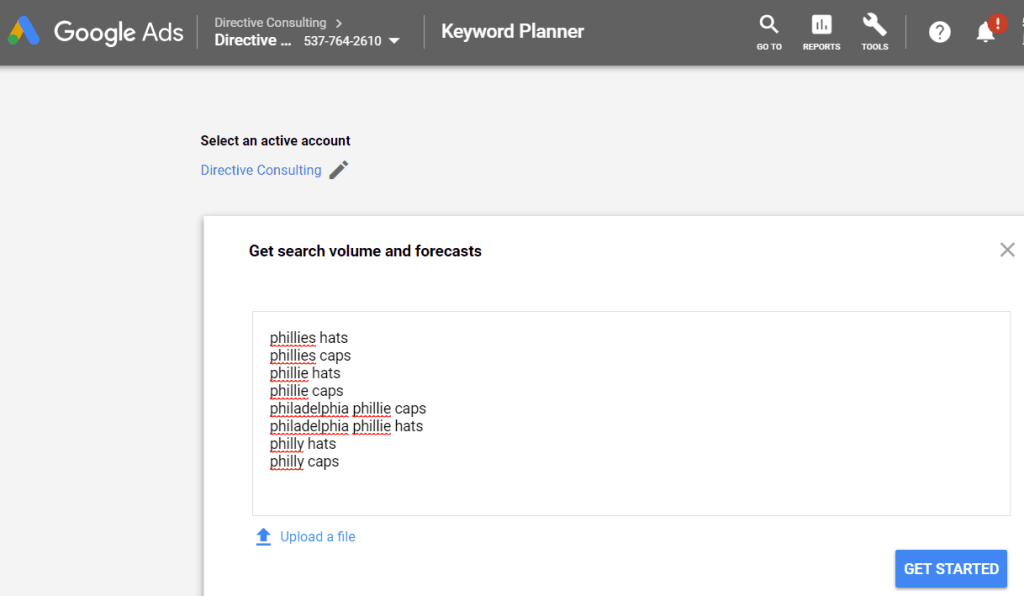Click the 'phillies hats' keyword line
Screen dimensions: 1024x596
(309, 337)
